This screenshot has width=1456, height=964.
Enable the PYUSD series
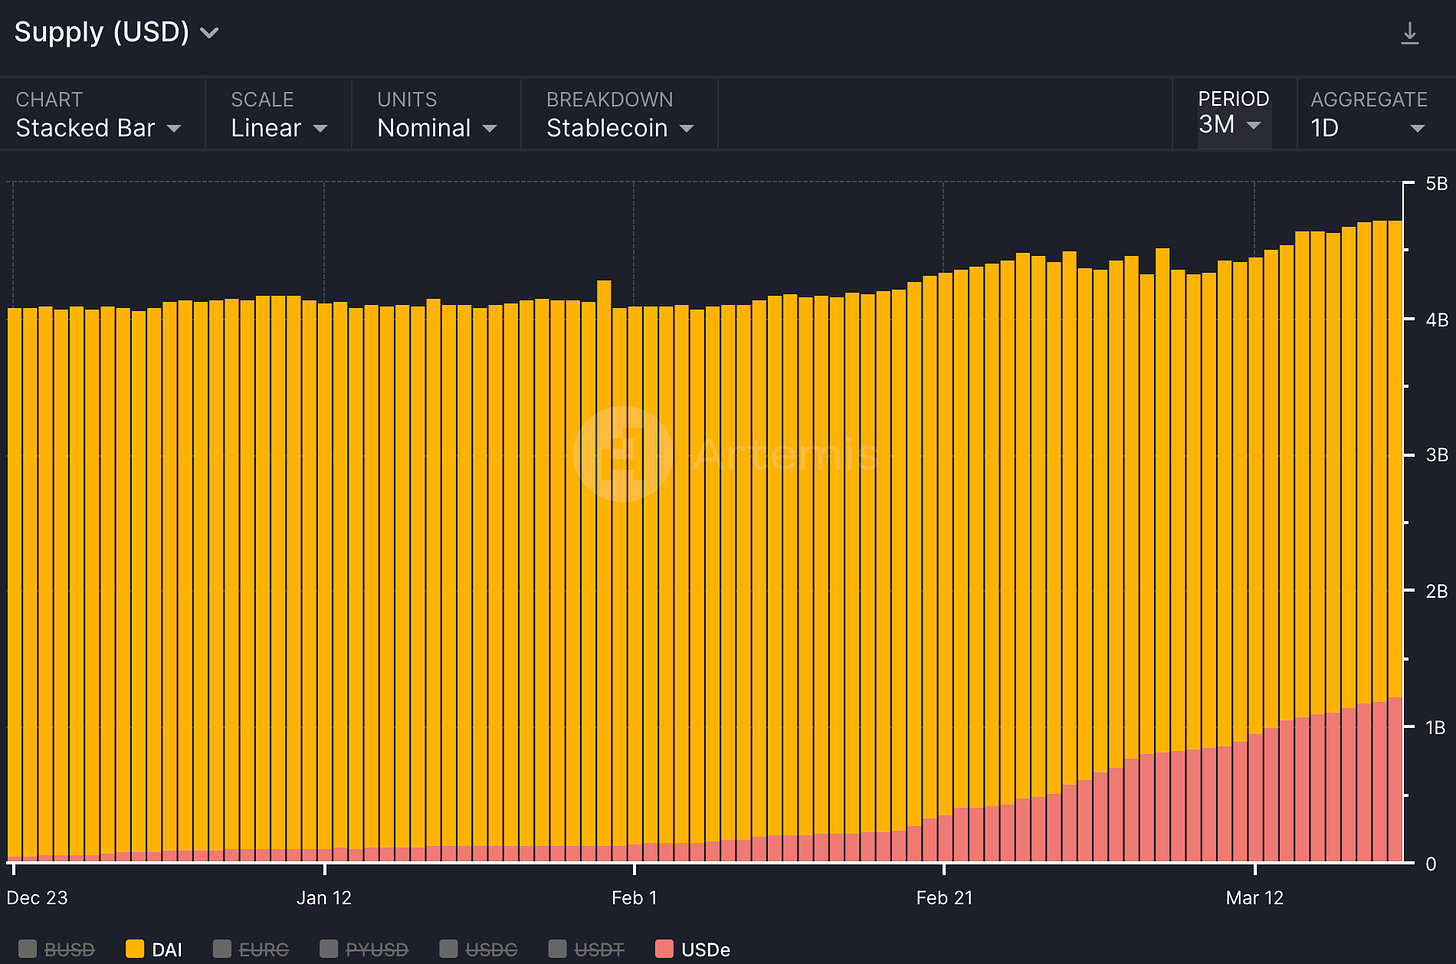[x=364, y=949]
